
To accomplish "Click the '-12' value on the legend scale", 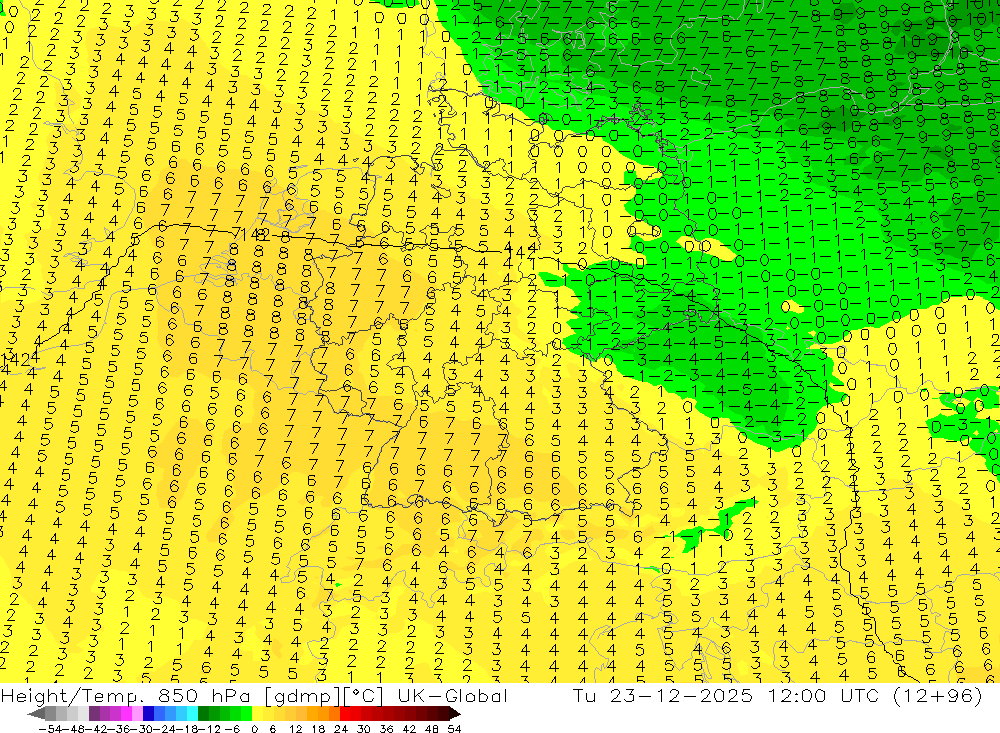I will click(209, 729).
